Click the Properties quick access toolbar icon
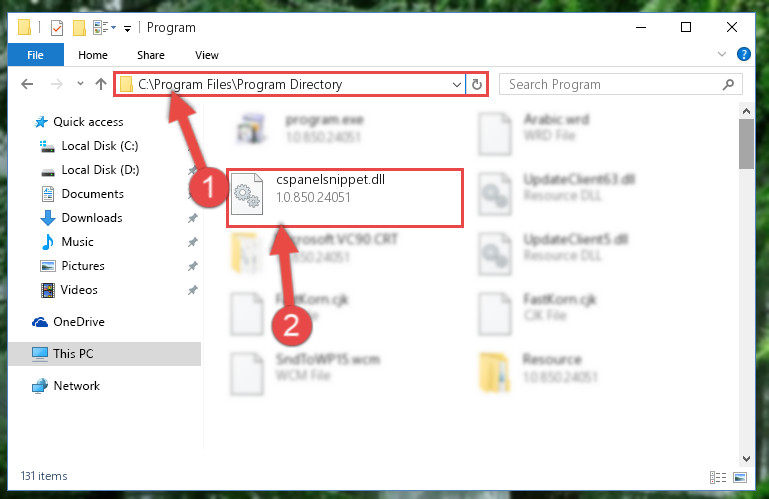Image resolution: width=769 pixels, height=499 pixels. point(57,27)
